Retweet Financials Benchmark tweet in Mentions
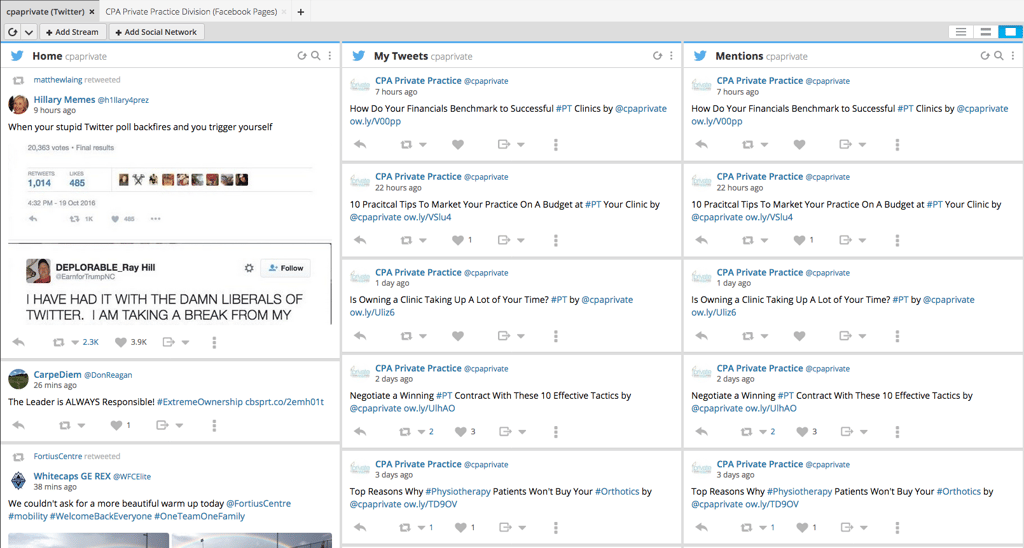1024x548 pixels. click(x=748, y=144)
